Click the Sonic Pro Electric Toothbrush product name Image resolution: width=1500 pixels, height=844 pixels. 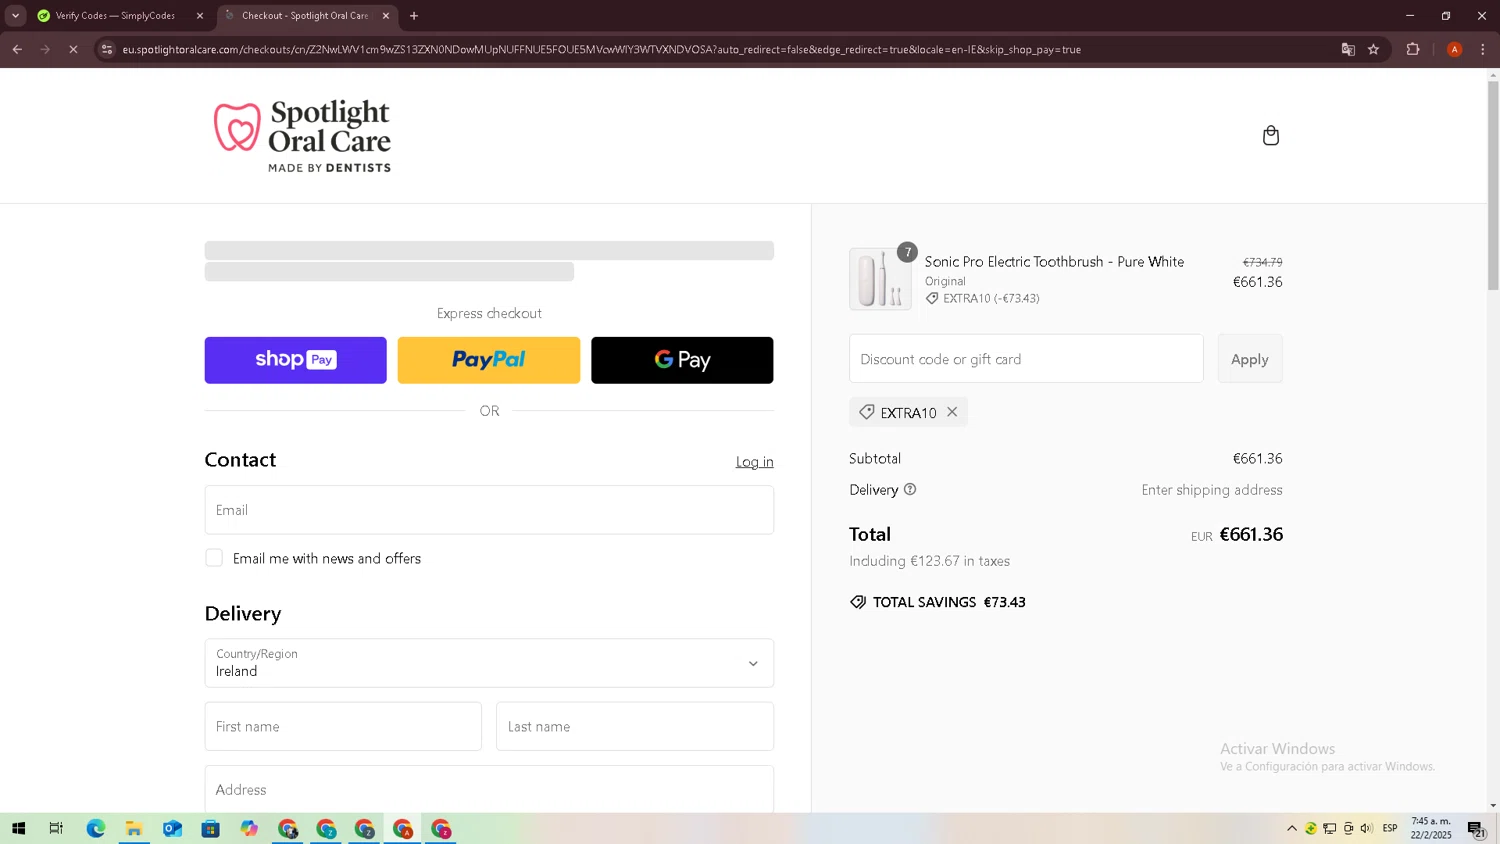[1054, 261]
